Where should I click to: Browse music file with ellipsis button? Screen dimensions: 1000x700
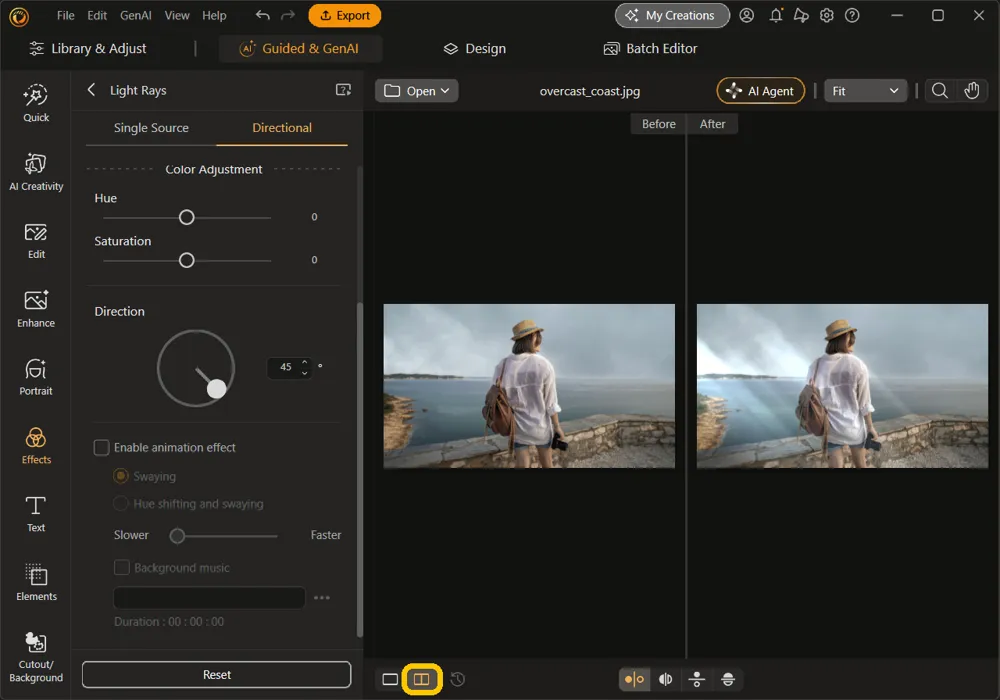coord(321,598)
